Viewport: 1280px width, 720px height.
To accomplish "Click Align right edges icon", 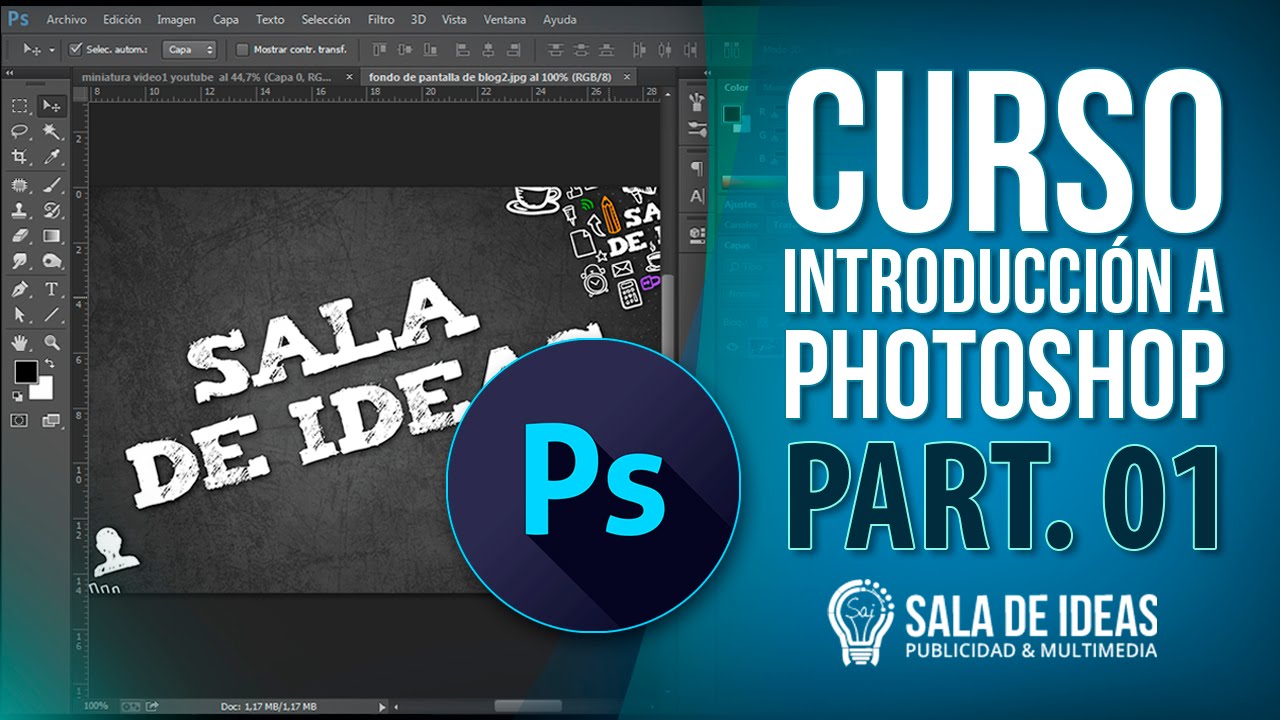I will tap(516, 49).
